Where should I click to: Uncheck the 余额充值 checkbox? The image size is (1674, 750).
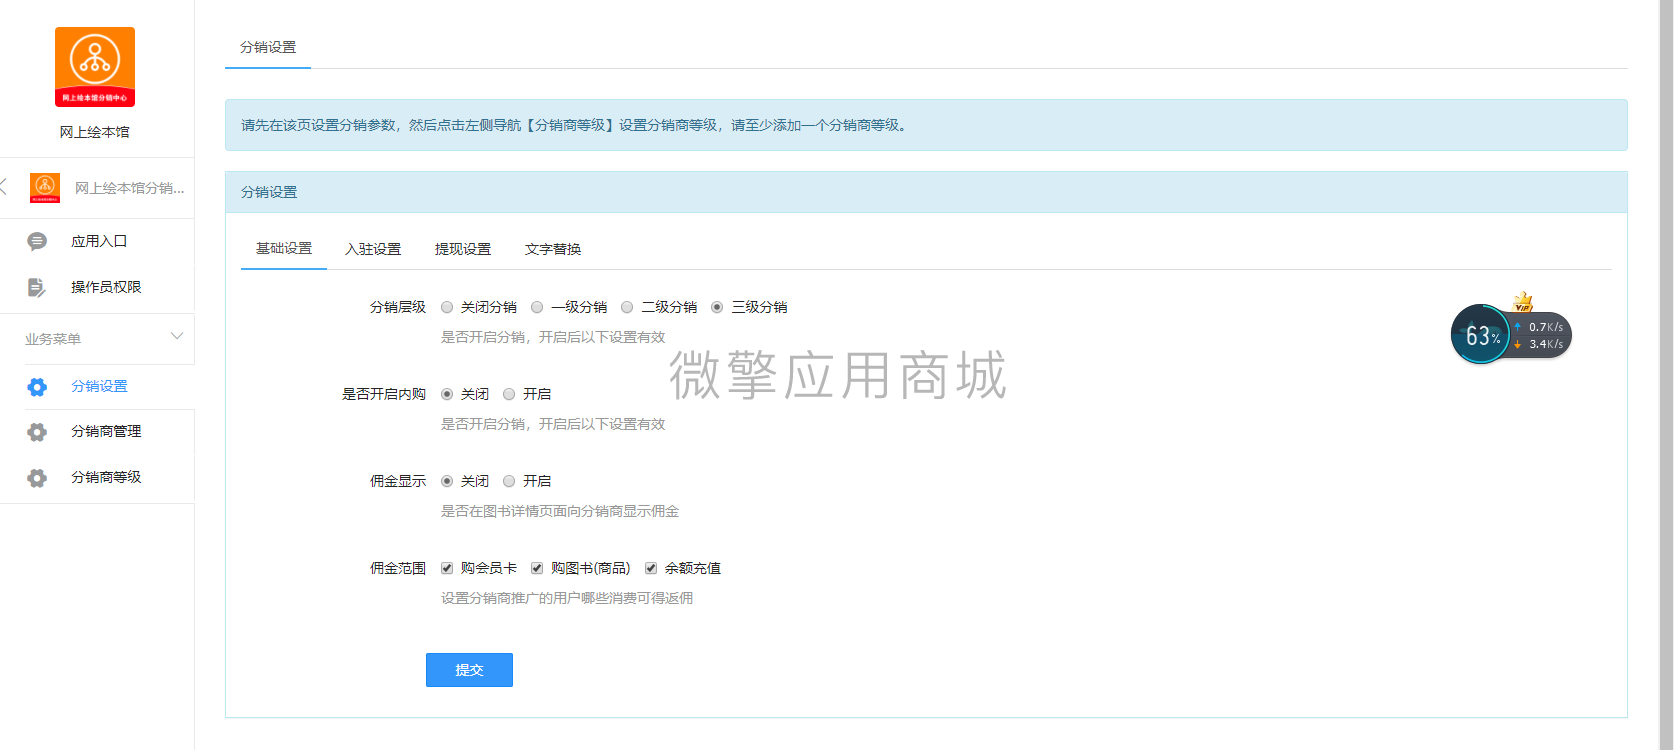651,568
